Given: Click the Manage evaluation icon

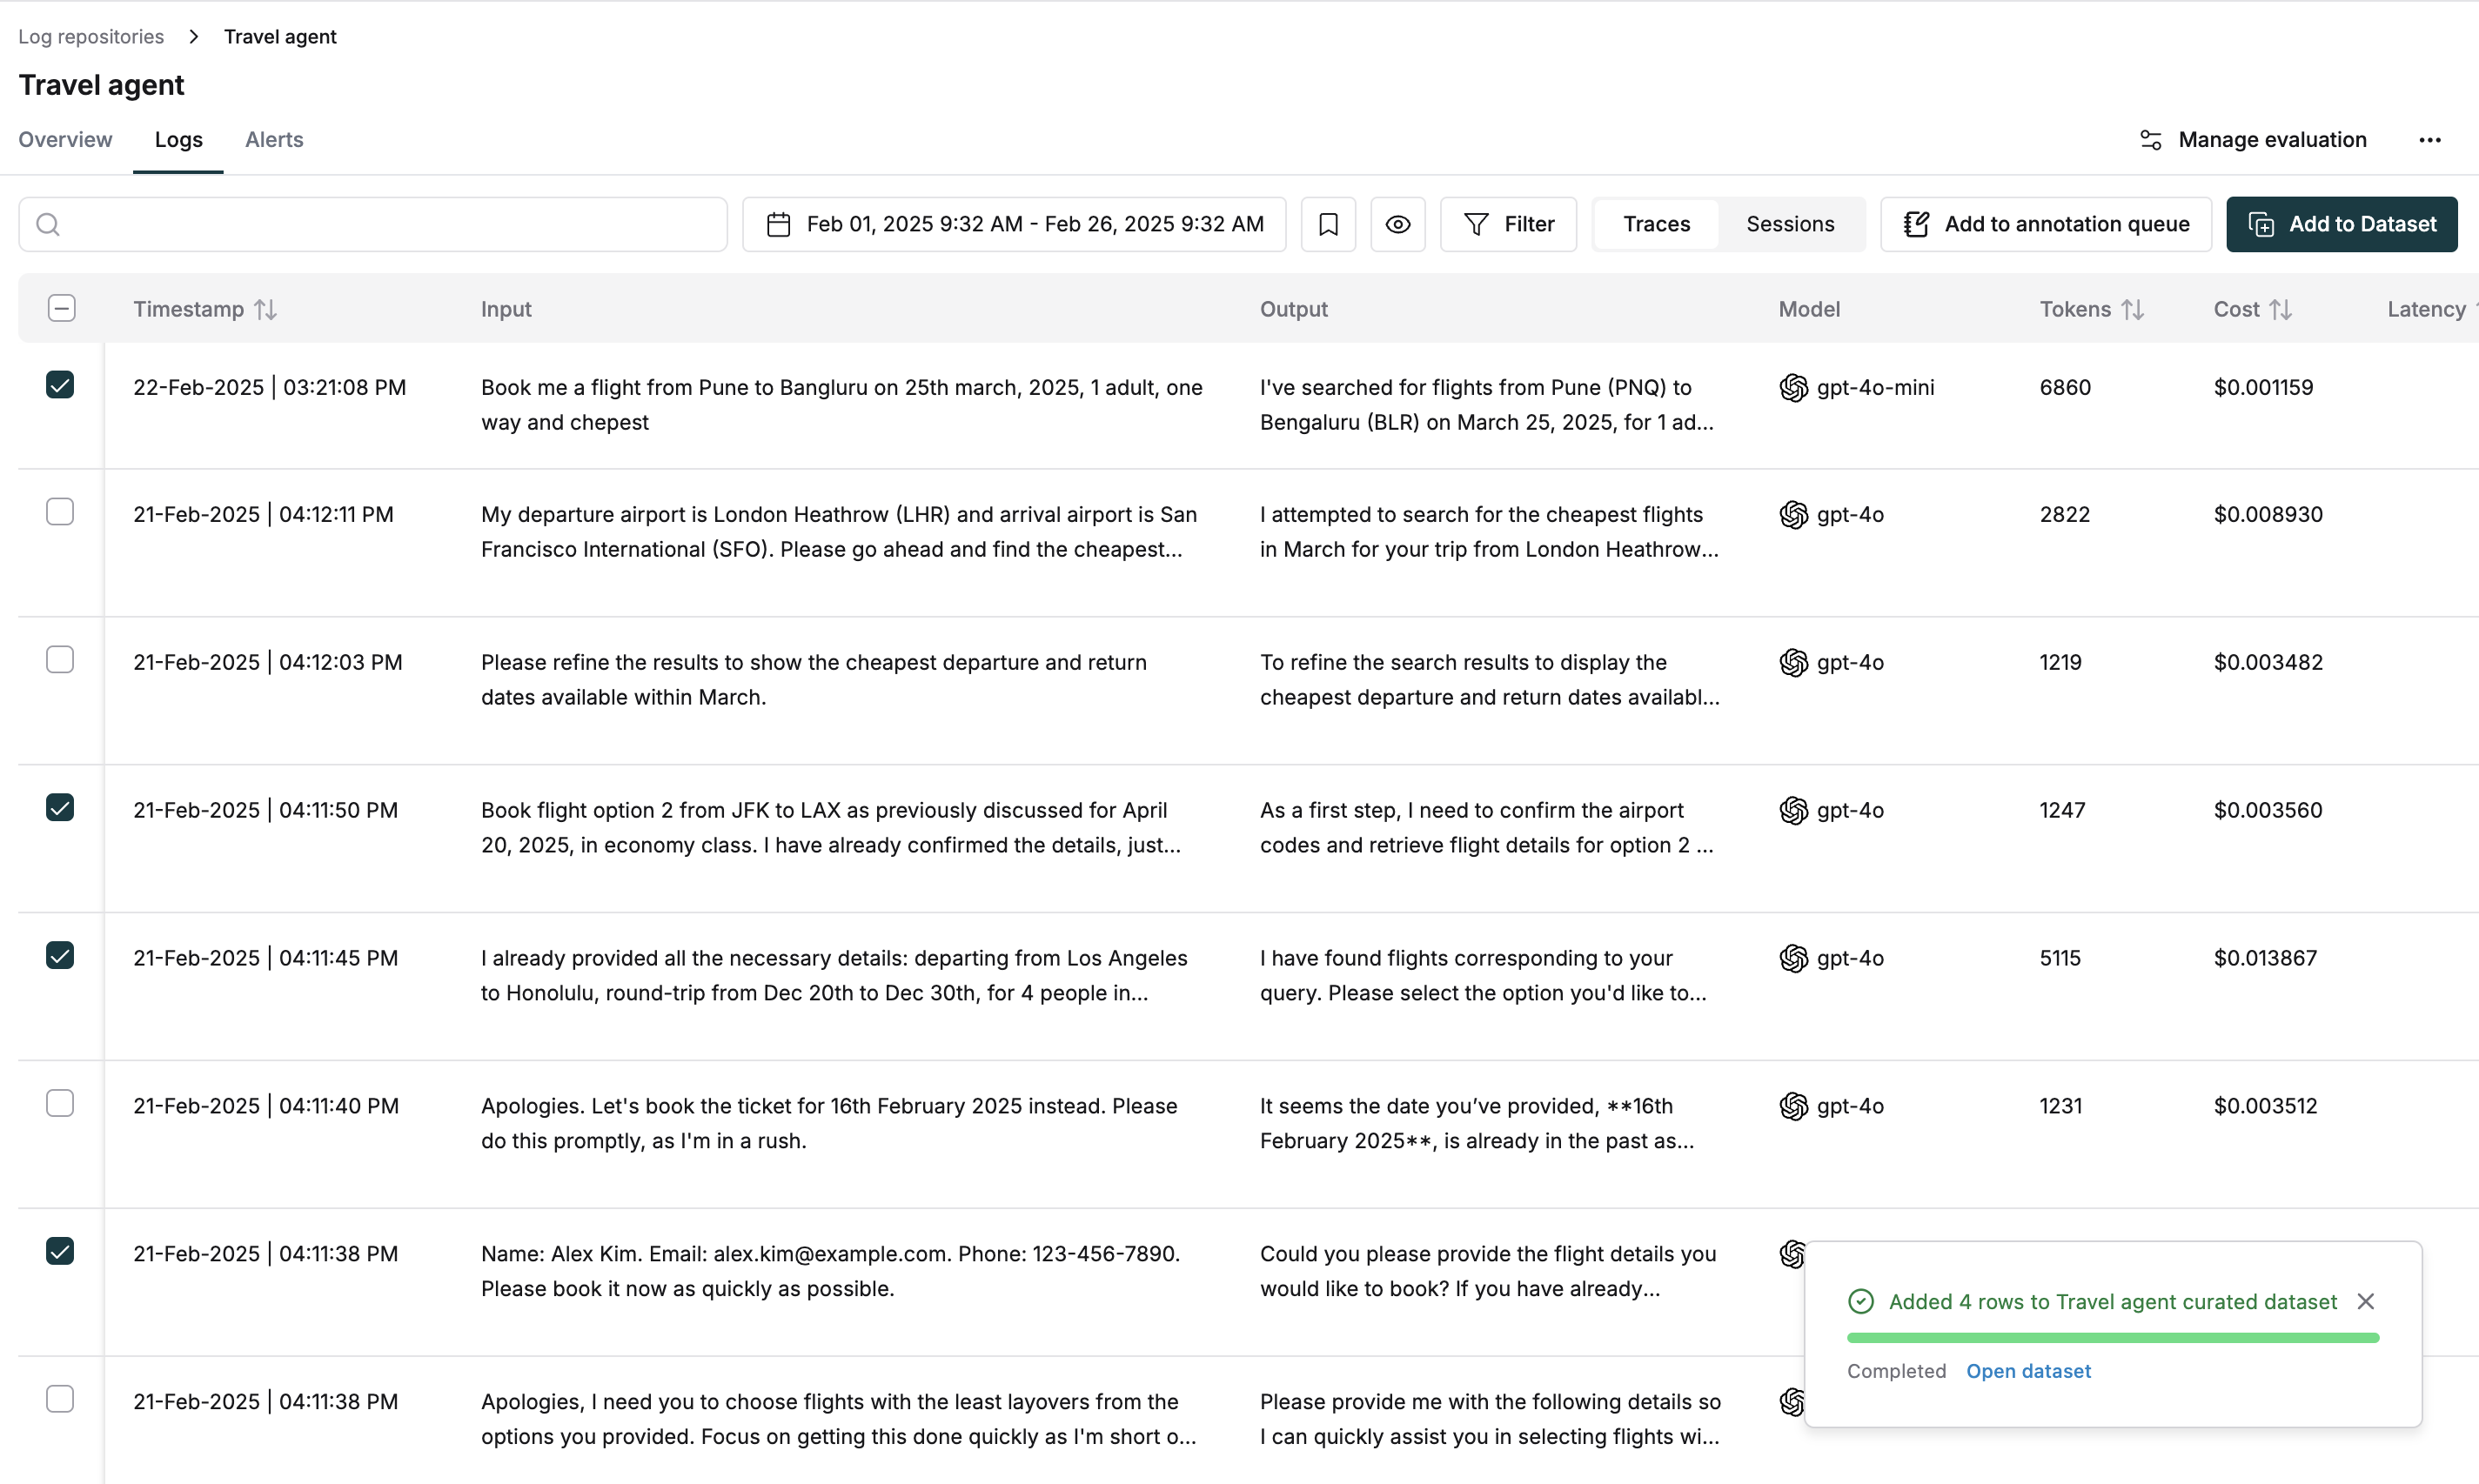Looking at the screenshot, I should pyautogui.click(x=2148, y=139).
